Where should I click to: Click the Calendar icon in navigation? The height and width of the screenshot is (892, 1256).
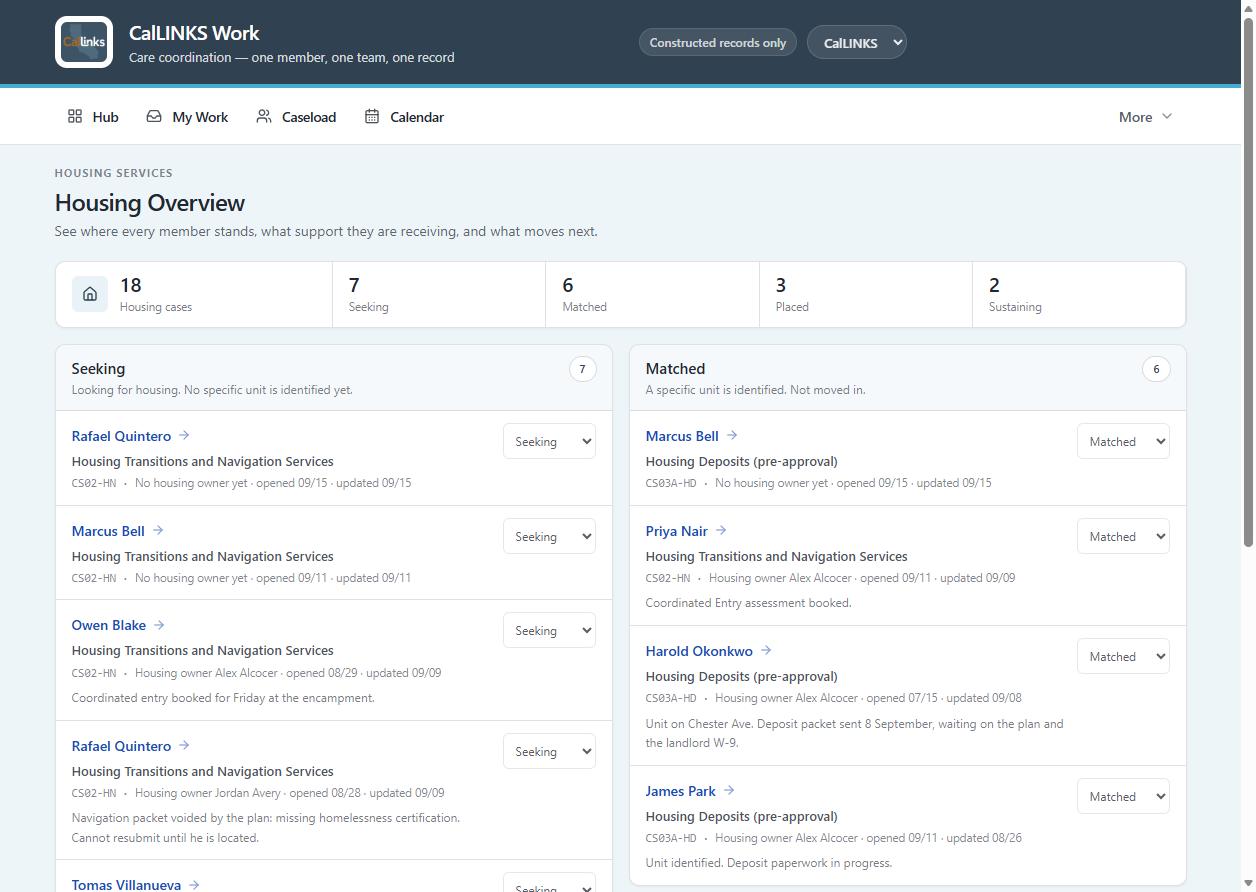click(x=372, y=117)
